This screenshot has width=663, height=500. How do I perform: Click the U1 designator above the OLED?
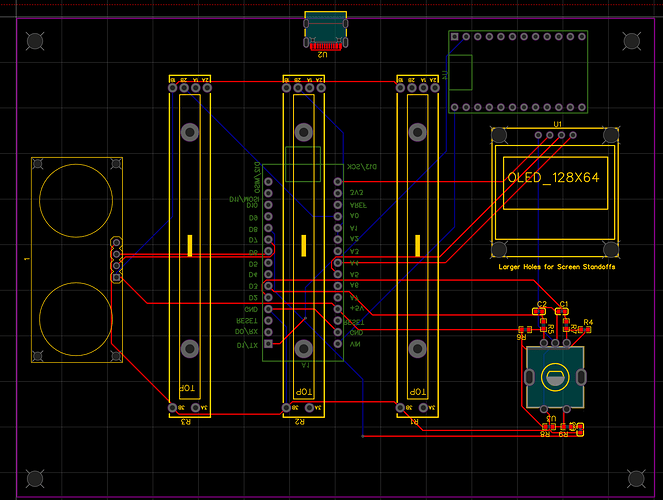tap(558, 124)
